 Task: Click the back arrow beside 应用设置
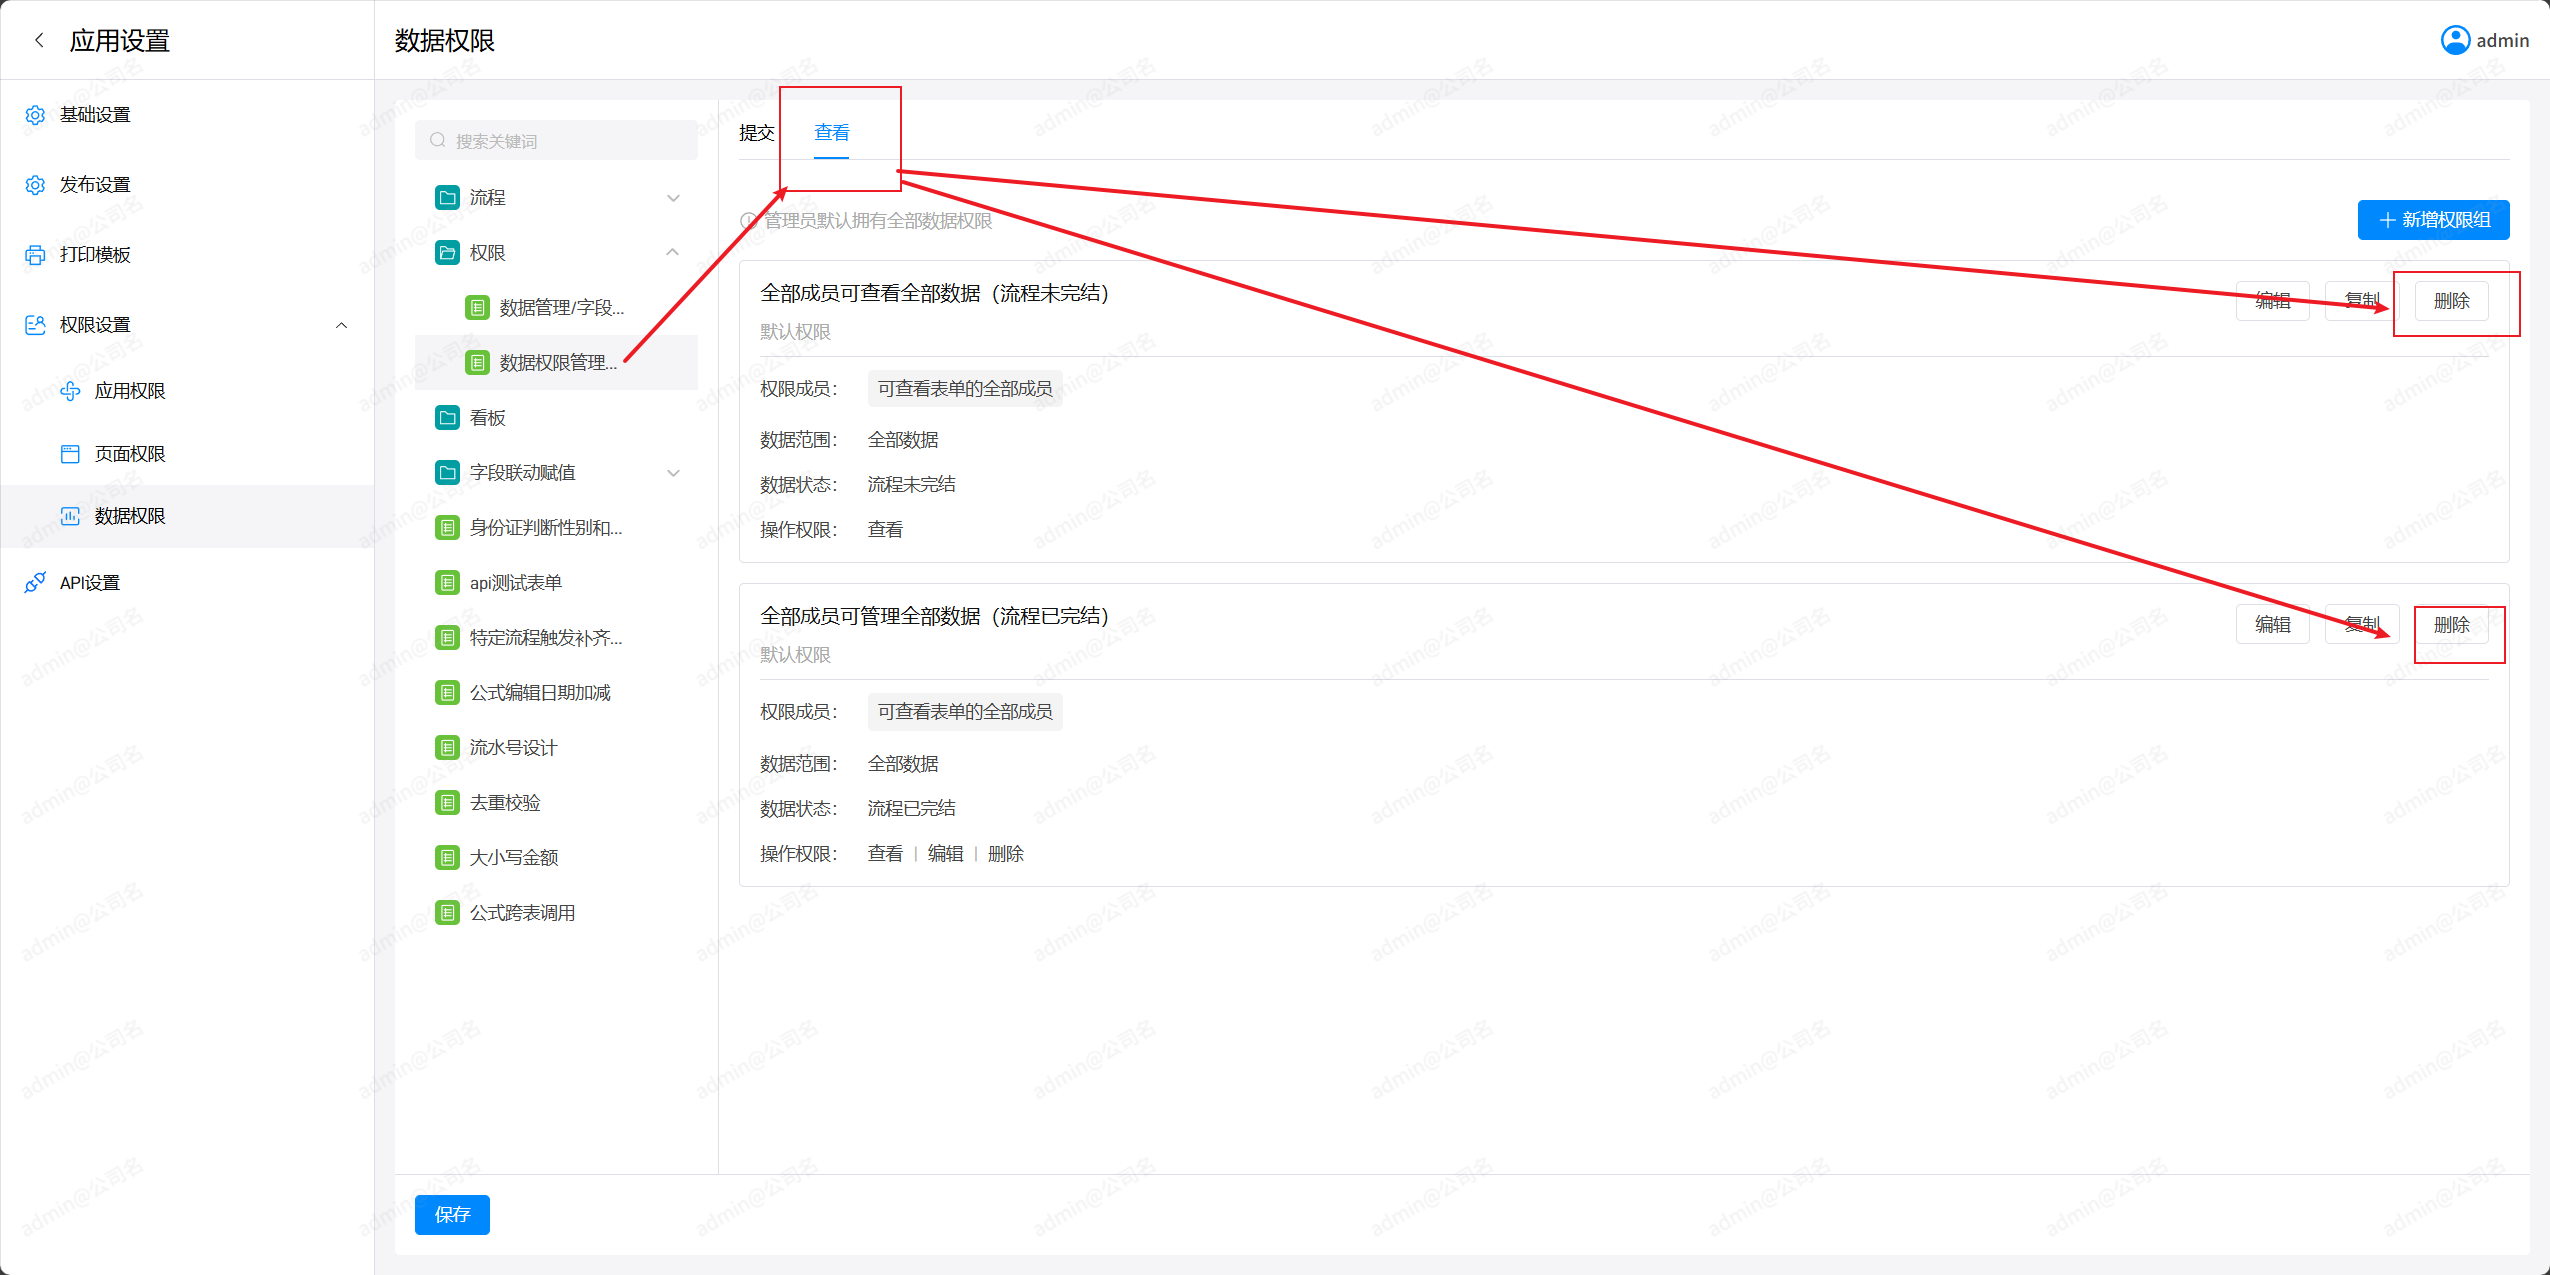coord(39,40)
